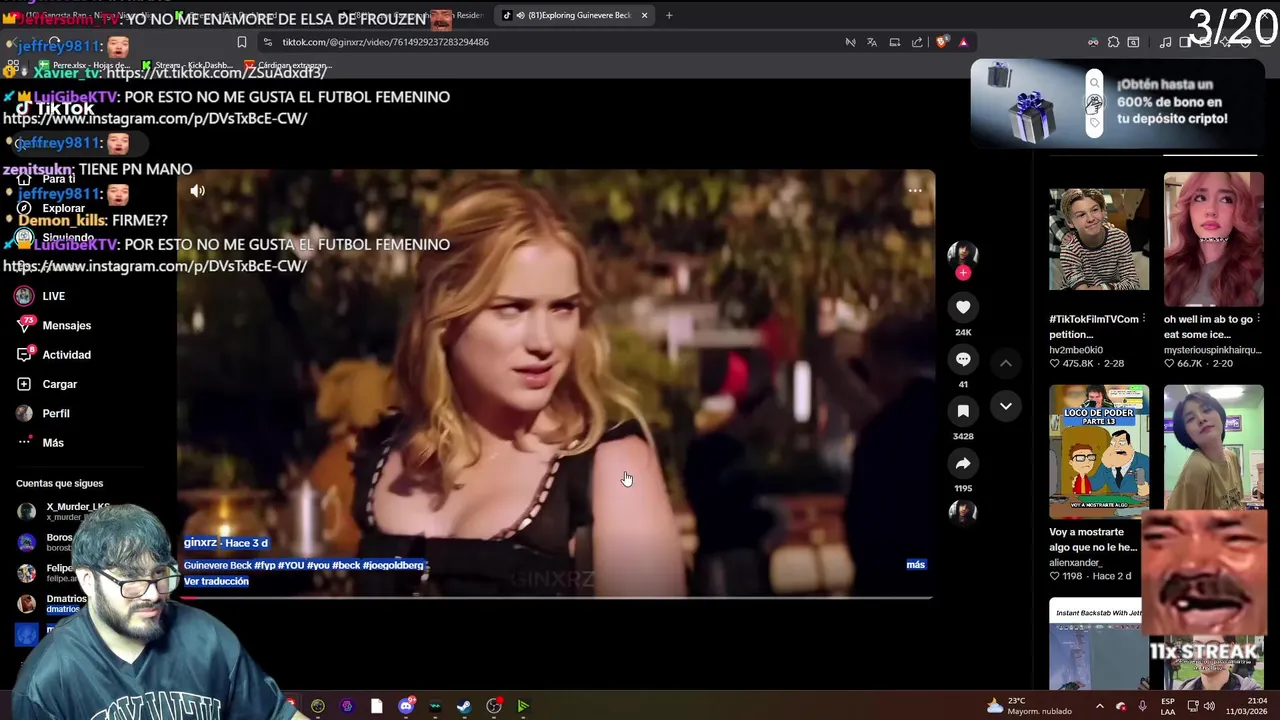The image size is (1280, 720).
Task: Show hidden system tray icons
Action: 1099,706
